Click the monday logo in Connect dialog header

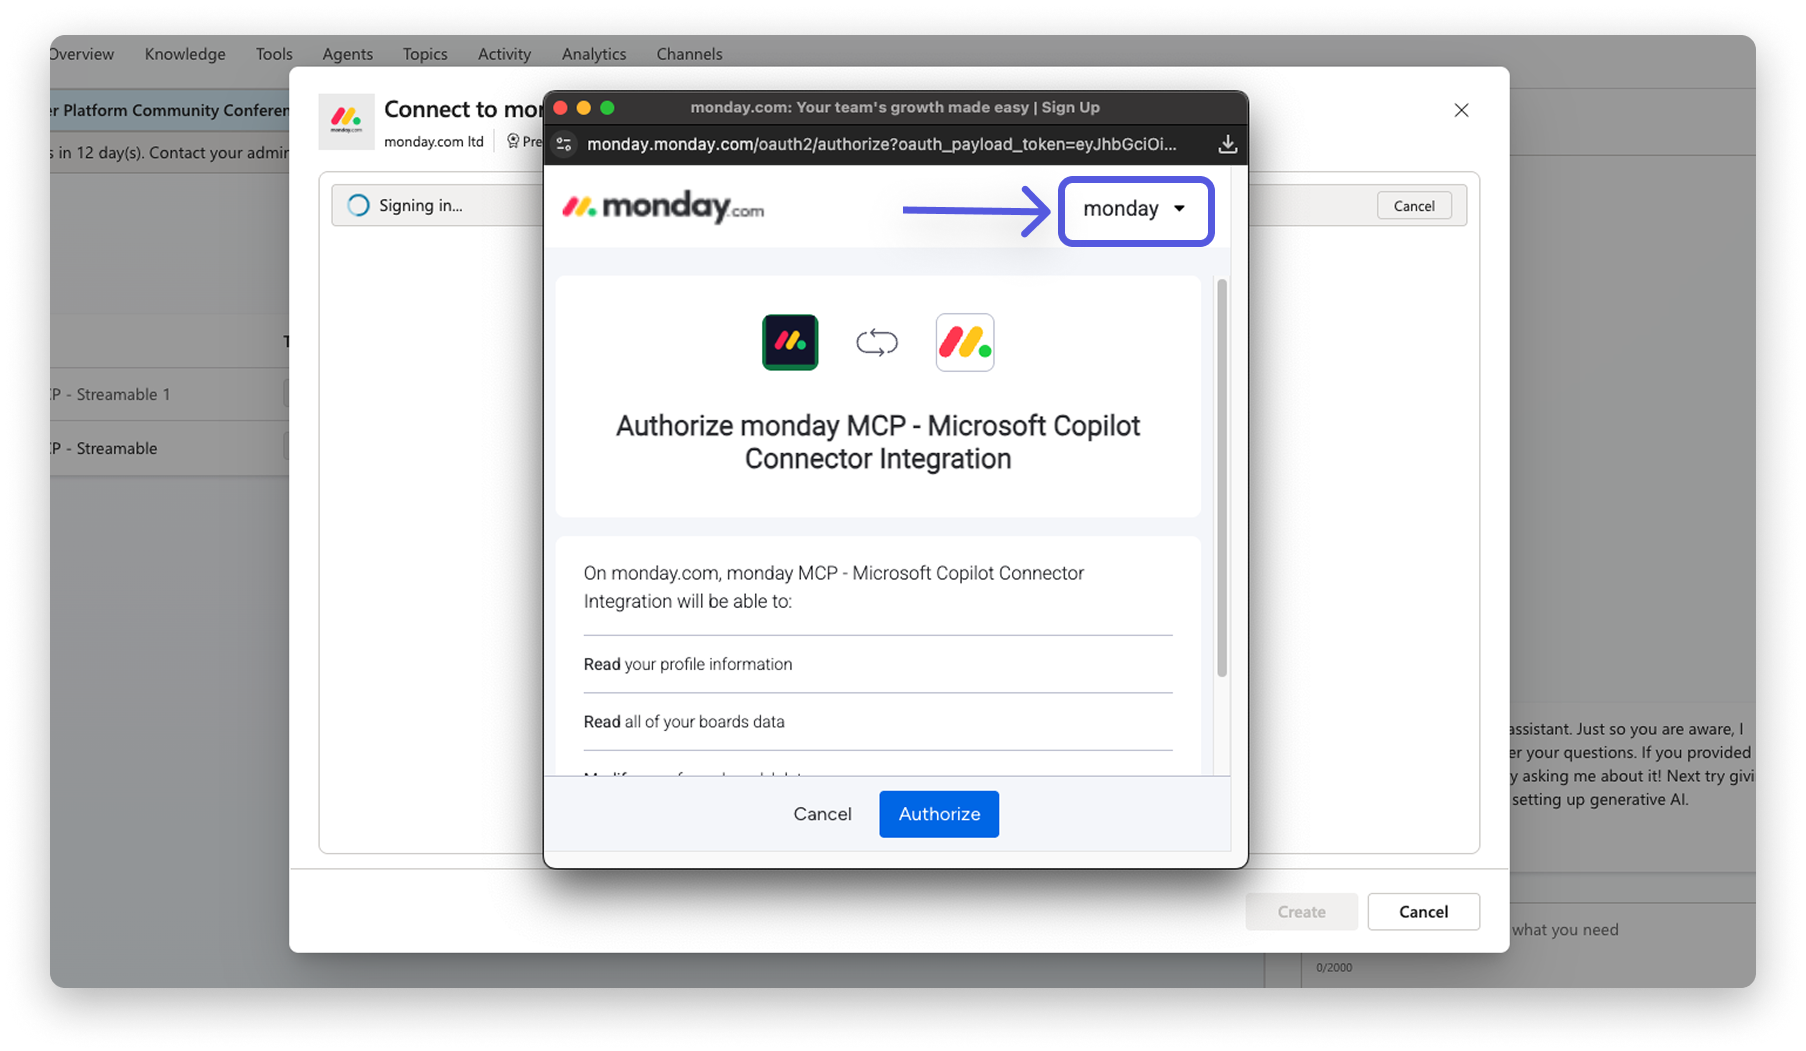346,121
